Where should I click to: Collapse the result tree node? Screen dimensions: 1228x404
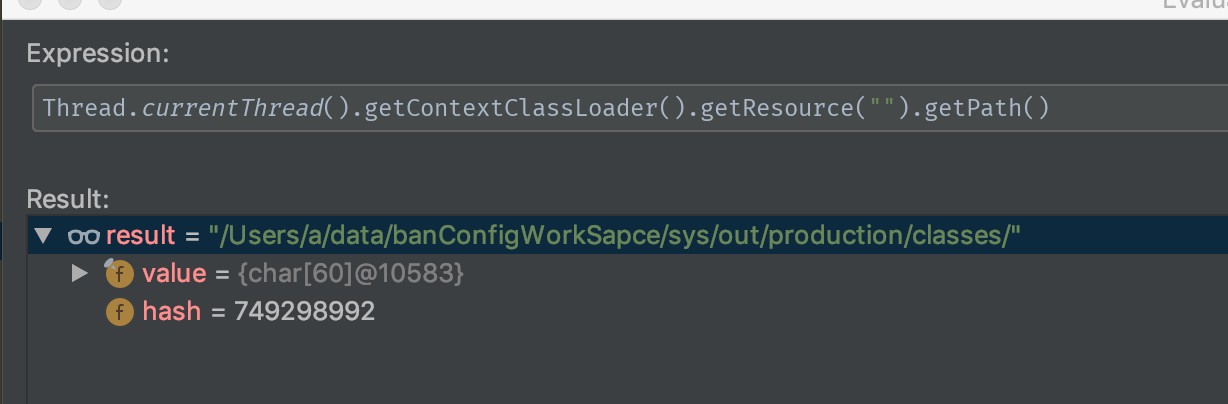42,236
